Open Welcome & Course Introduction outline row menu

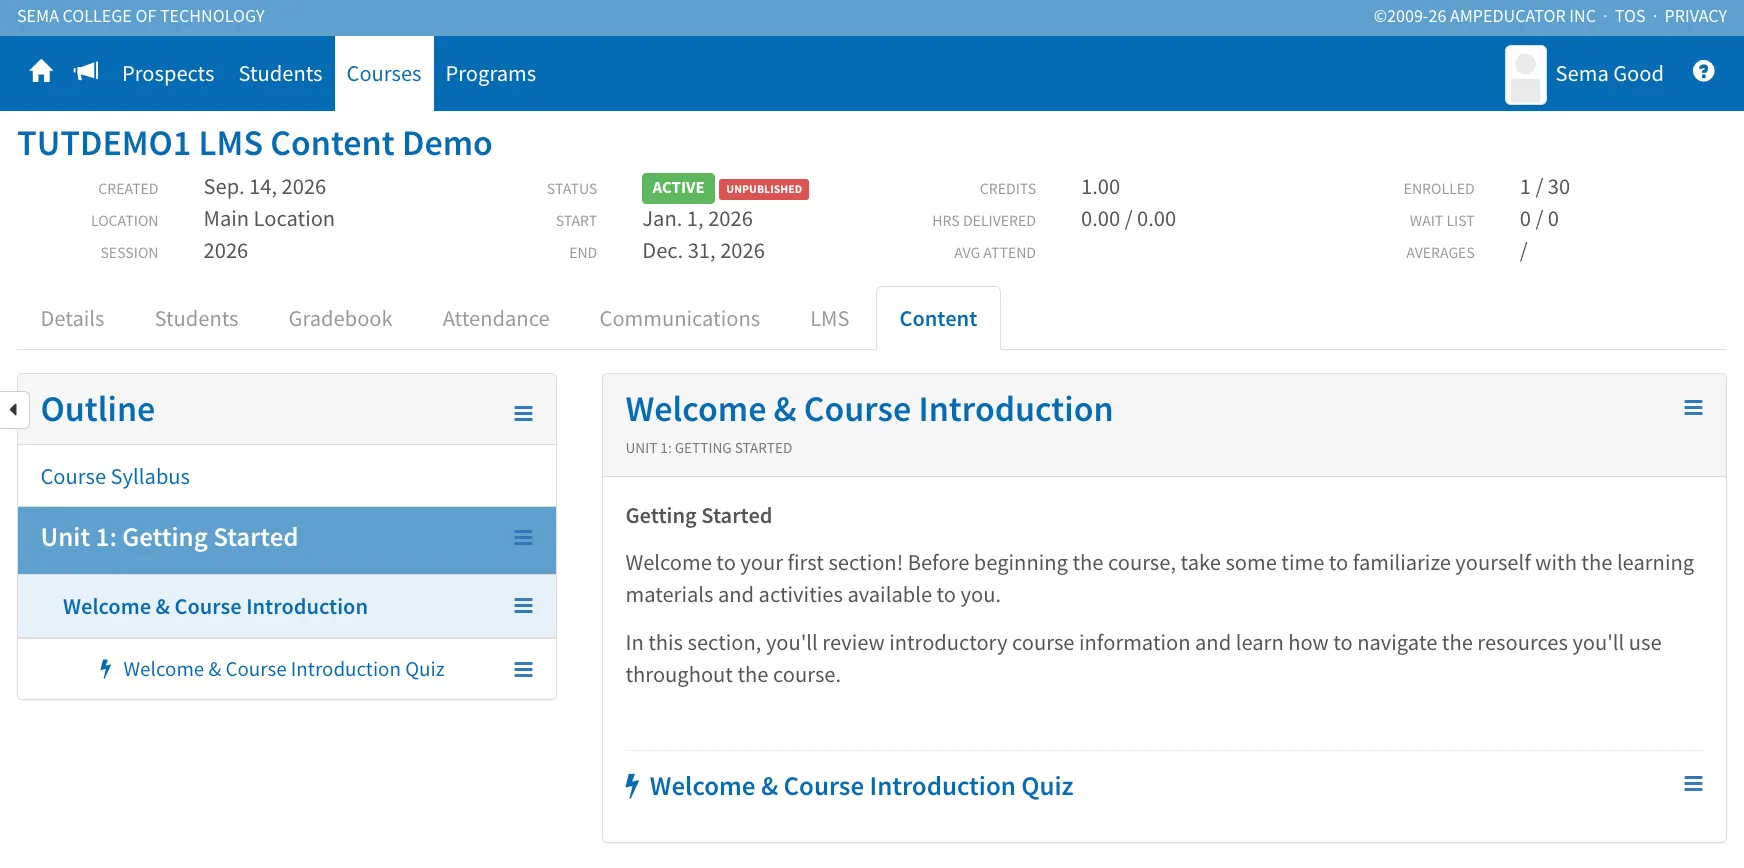coord(523,606)
